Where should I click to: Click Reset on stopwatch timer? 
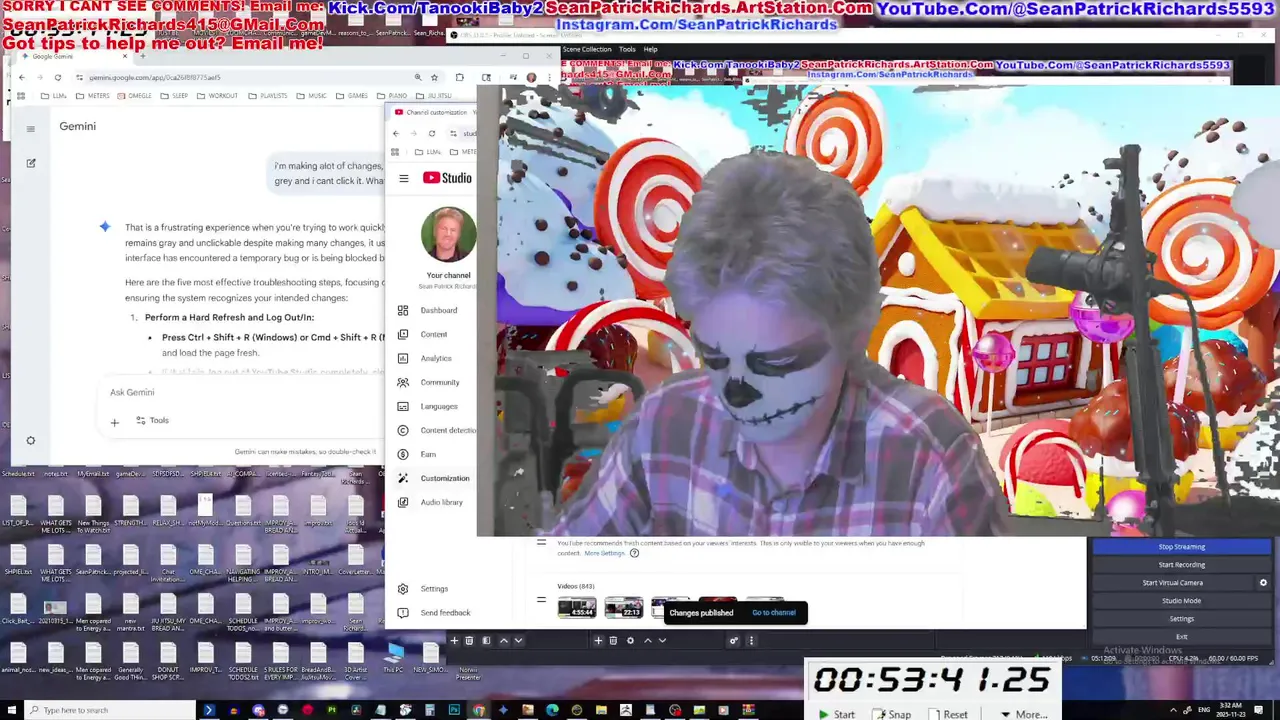point(948,714)
